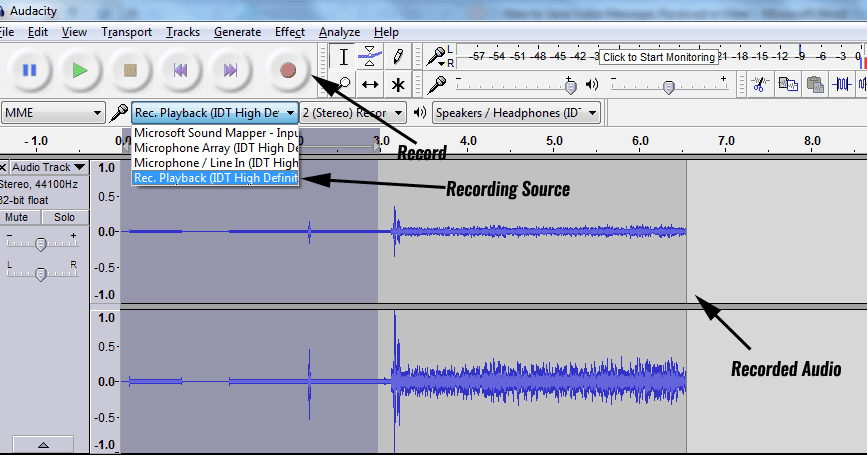This screenshot has height=455, width=867.
Task: Open the Speakers / Headphones playback device dropdown
Action: (516, 113)
